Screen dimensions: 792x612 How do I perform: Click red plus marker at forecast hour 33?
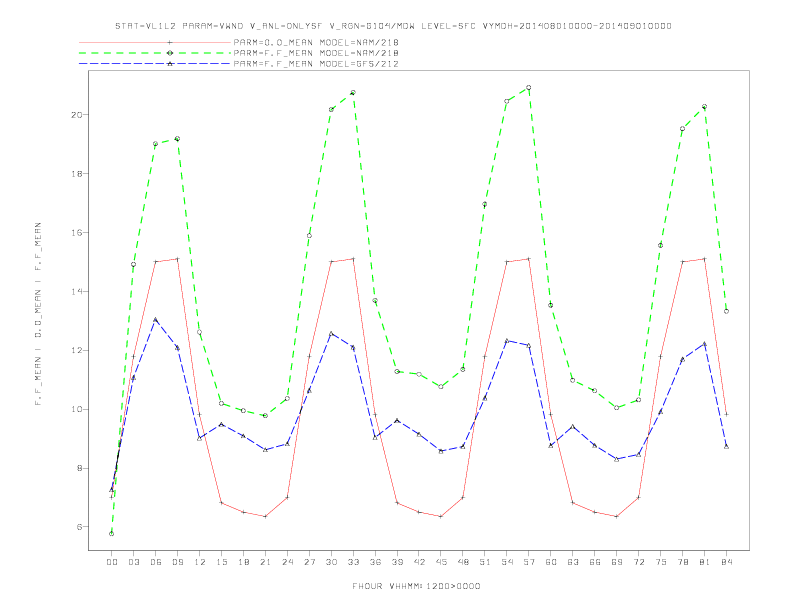tap(353, 259)
